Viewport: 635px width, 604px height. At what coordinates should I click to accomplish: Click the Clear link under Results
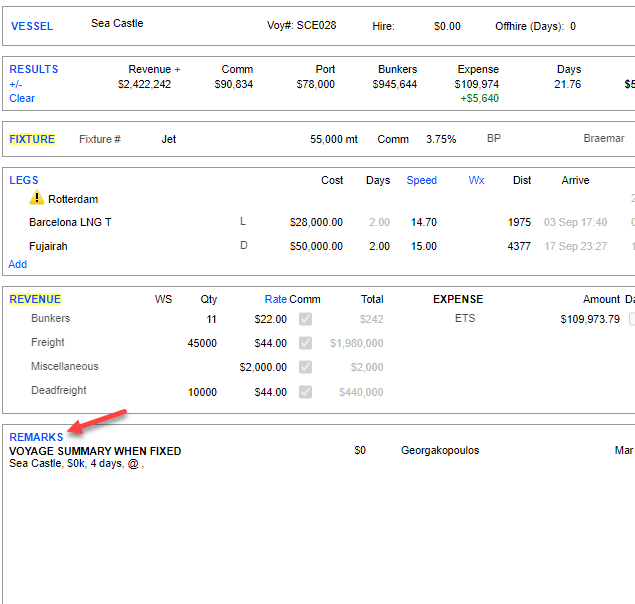pos(22,98)
